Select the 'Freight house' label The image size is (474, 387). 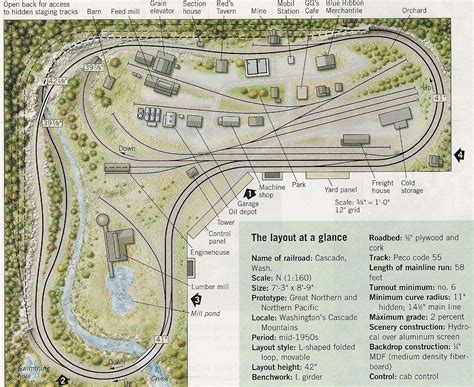[x=382, y=187]
